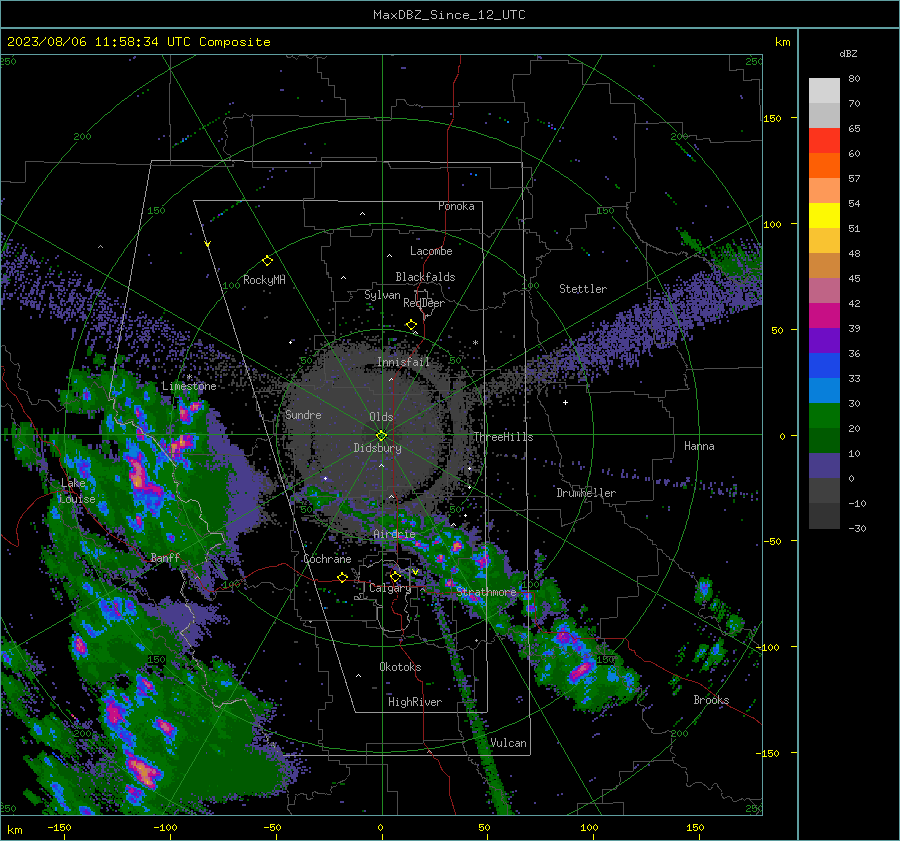900x841 pixels.
Task: Click the Airdrie label
Action: [x=394, y=534]
